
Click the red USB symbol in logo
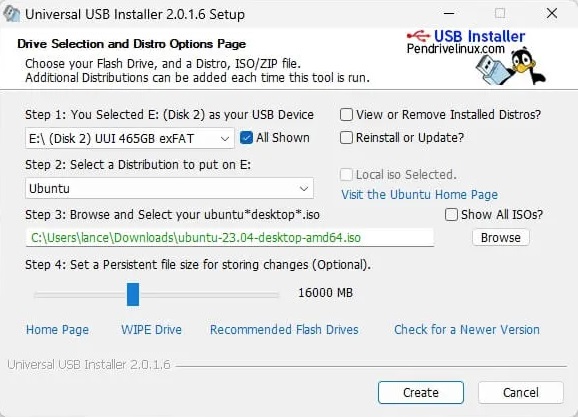[x=418, y=36]
